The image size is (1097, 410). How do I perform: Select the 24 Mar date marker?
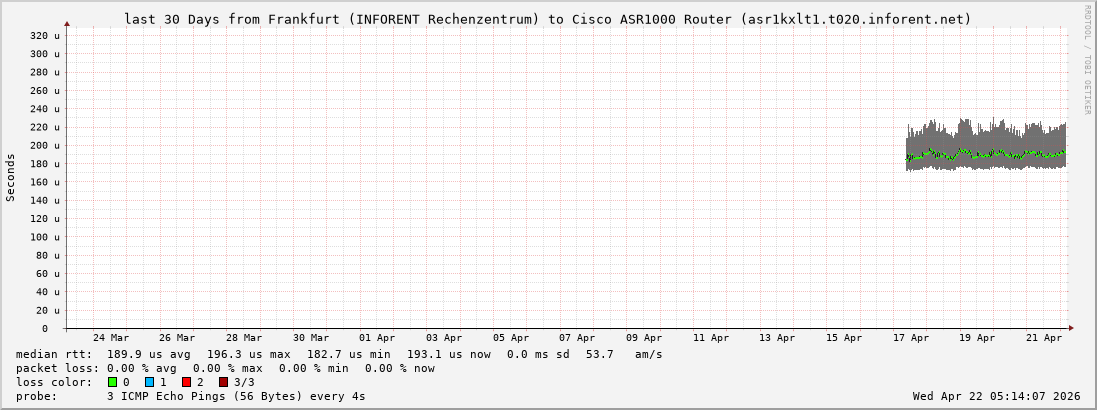110,338
